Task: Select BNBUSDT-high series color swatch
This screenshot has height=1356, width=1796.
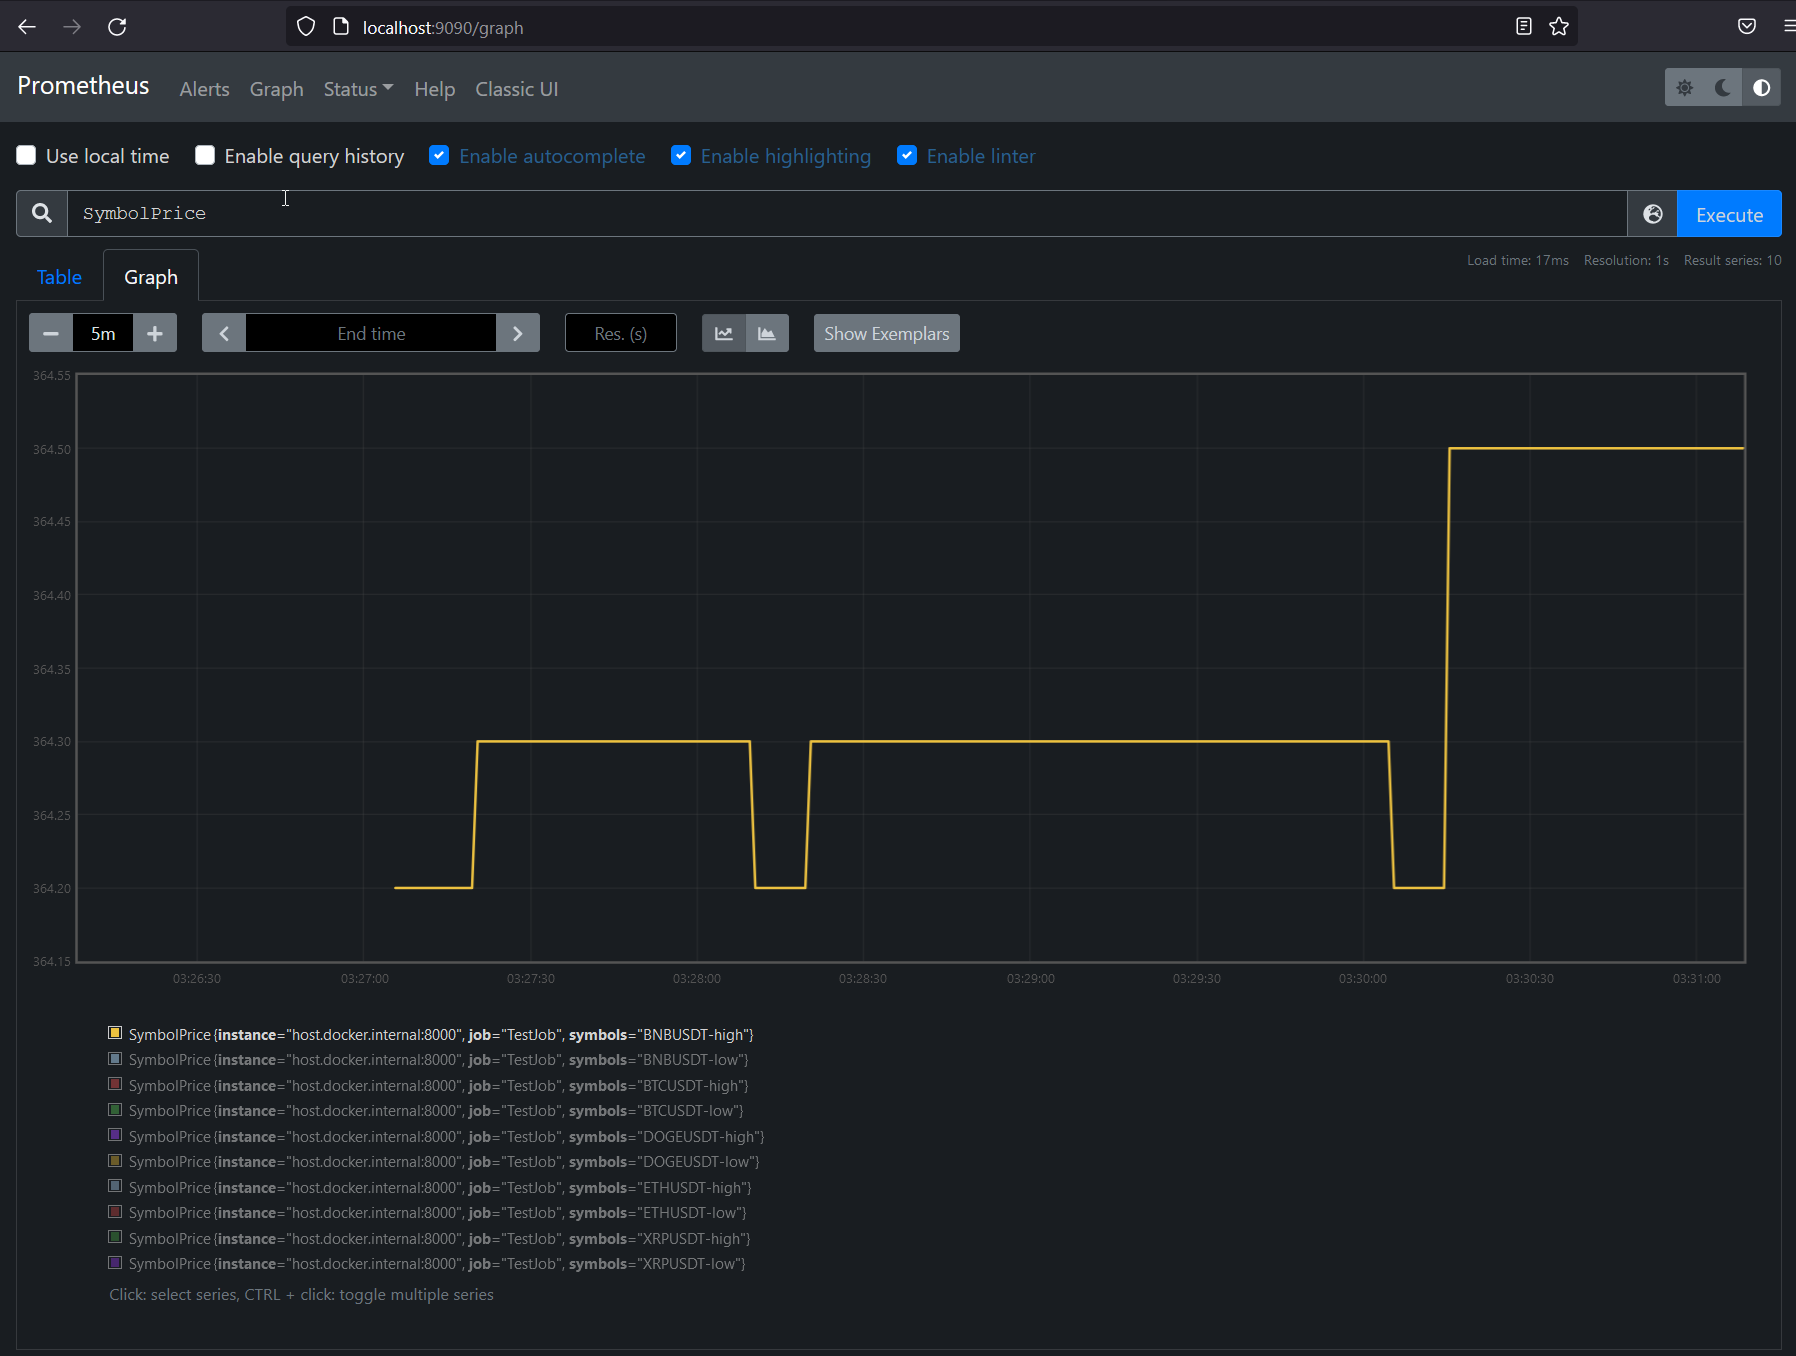Action: pos(115,1033)
